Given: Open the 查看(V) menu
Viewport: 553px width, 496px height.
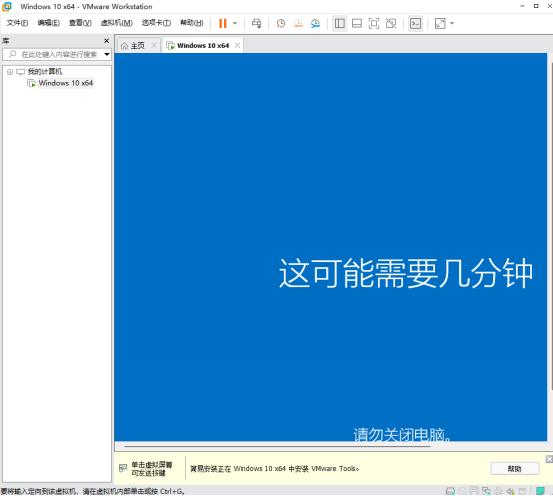Looking at the screenshot, I should click(80, 23).
